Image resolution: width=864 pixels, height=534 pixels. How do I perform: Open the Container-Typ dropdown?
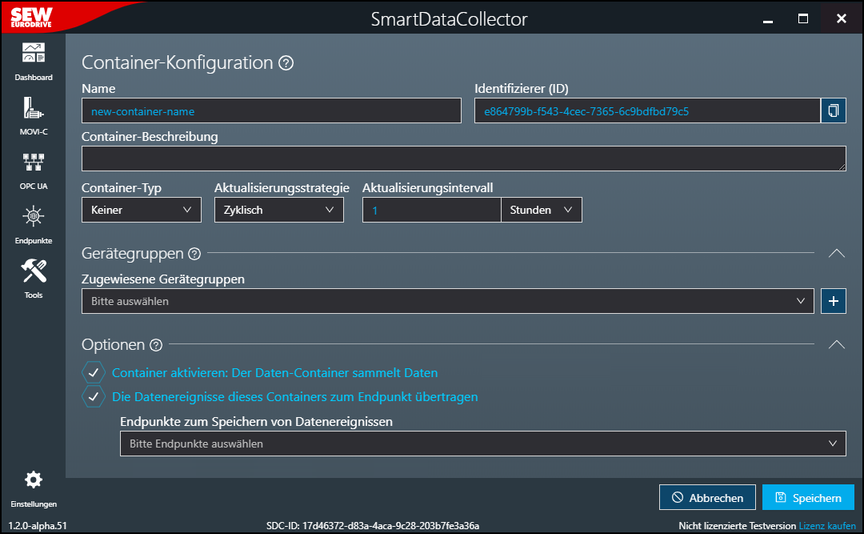pos(141,210)
